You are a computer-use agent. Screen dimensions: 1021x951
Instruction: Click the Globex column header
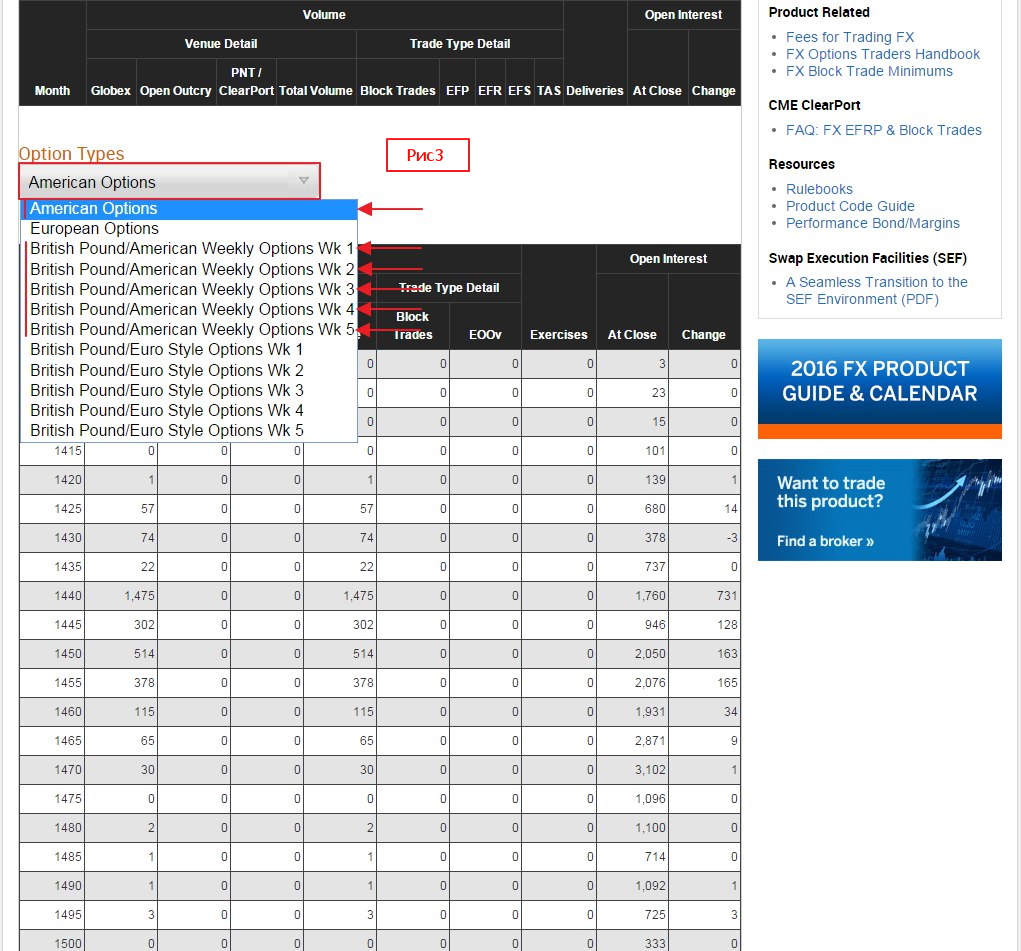[x=111, y=91]
